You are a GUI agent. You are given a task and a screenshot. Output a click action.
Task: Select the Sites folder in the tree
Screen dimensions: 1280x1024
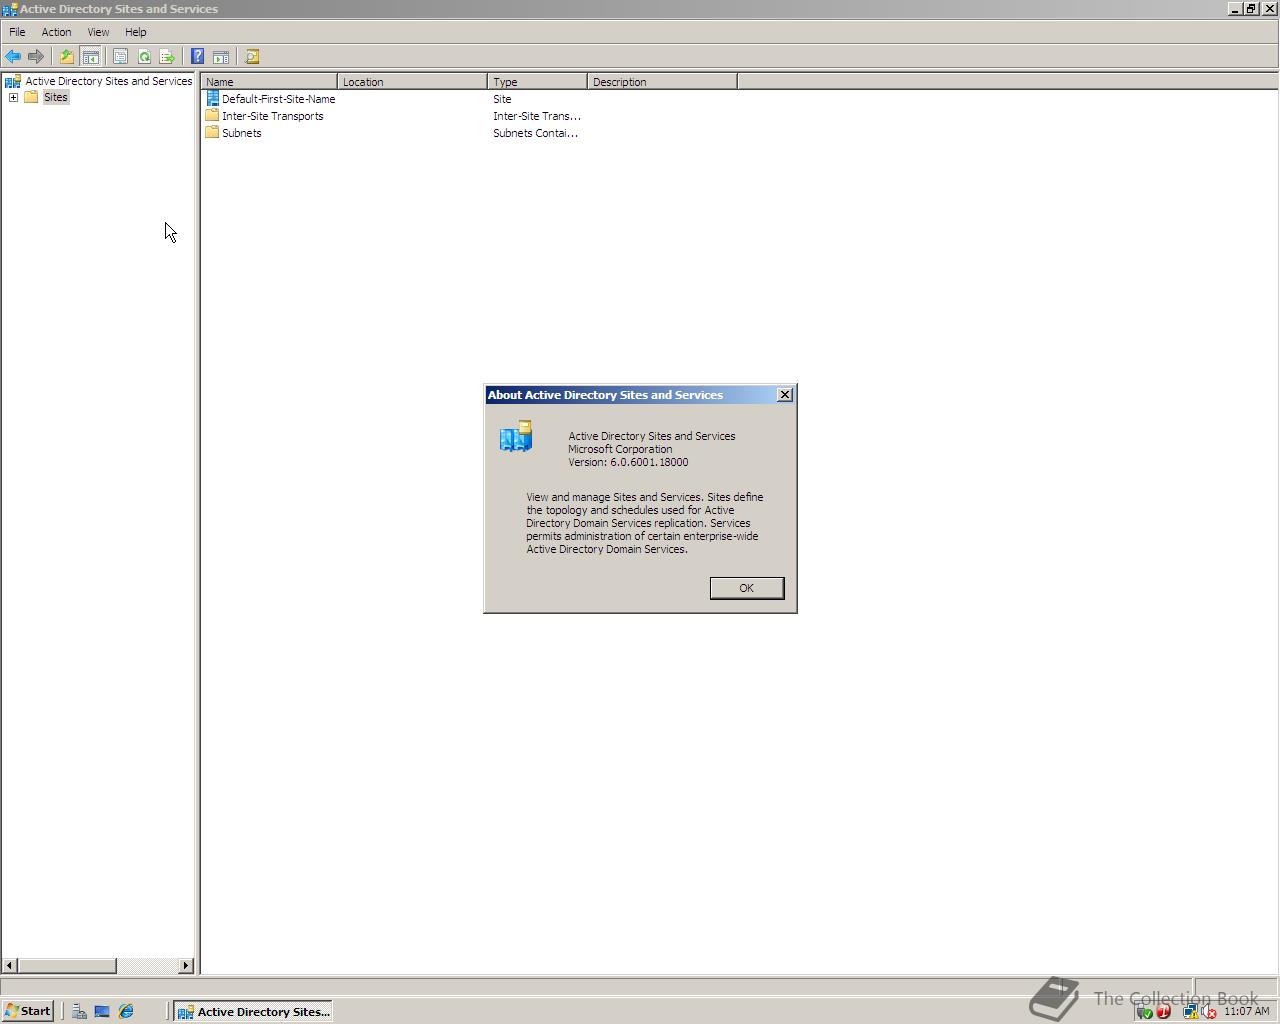click(x=56, y=97)
